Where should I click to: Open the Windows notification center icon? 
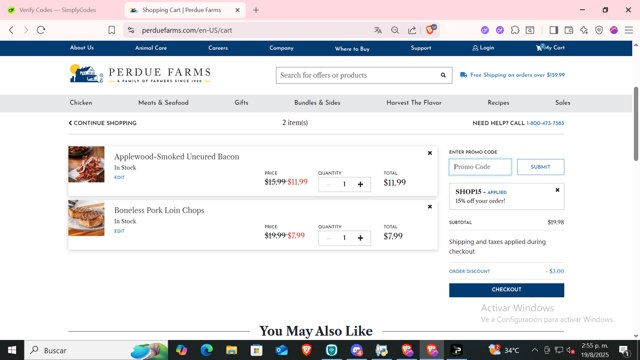tap(624, 350)
